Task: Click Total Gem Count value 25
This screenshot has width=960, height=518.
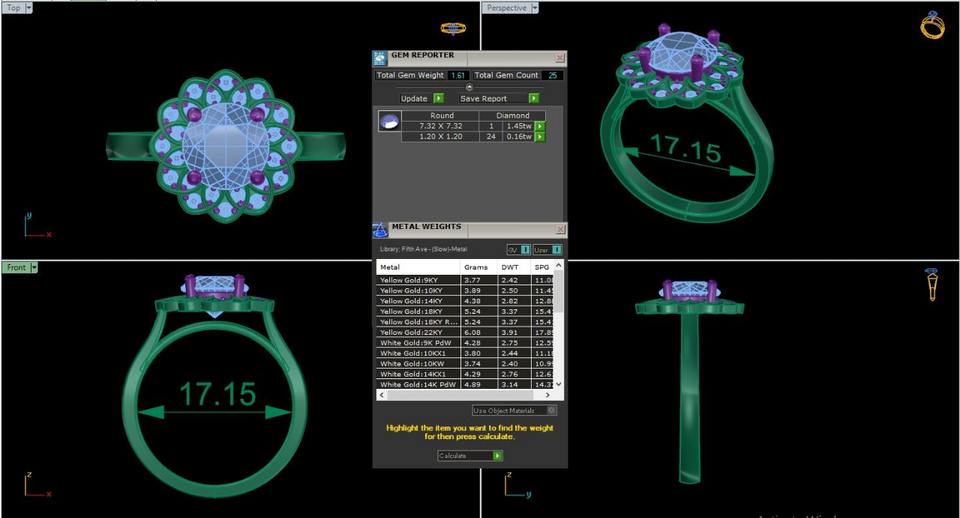Action: pos(552,75)
